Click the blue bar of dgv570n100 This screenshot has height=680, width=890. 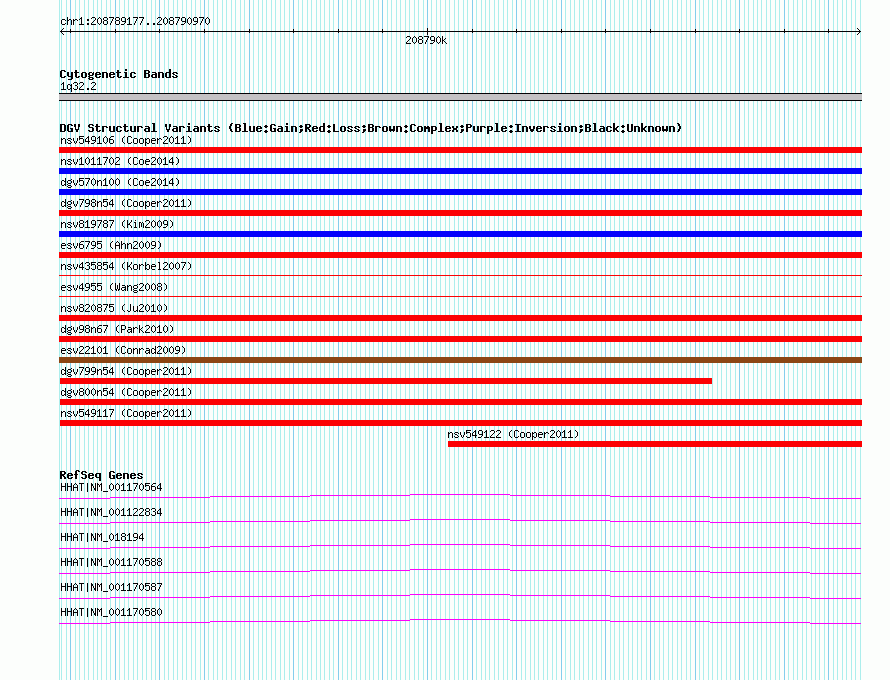[x=460, y=192]
